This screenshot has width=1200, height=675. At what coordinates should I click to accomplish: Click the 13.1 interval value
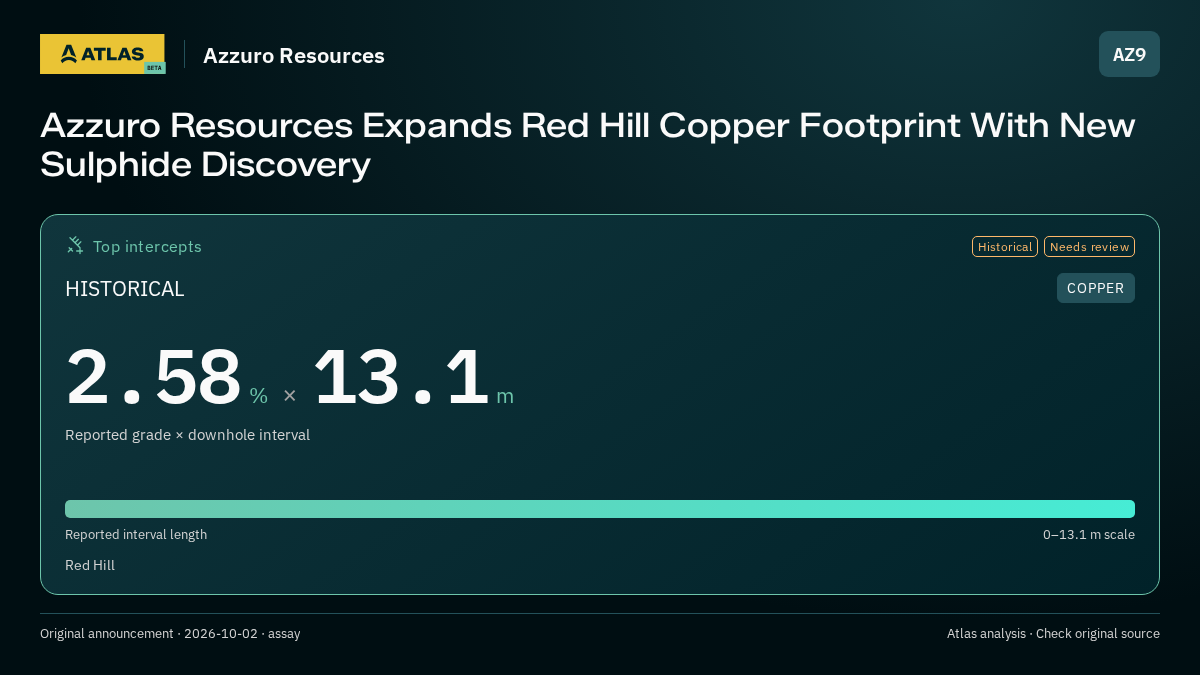click(401, 377)
